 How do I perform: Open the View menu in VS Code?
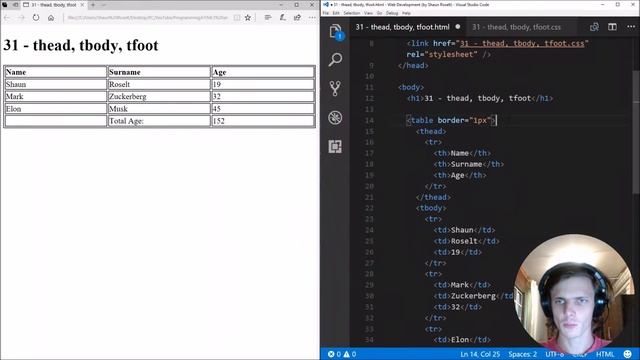[368, 13]
